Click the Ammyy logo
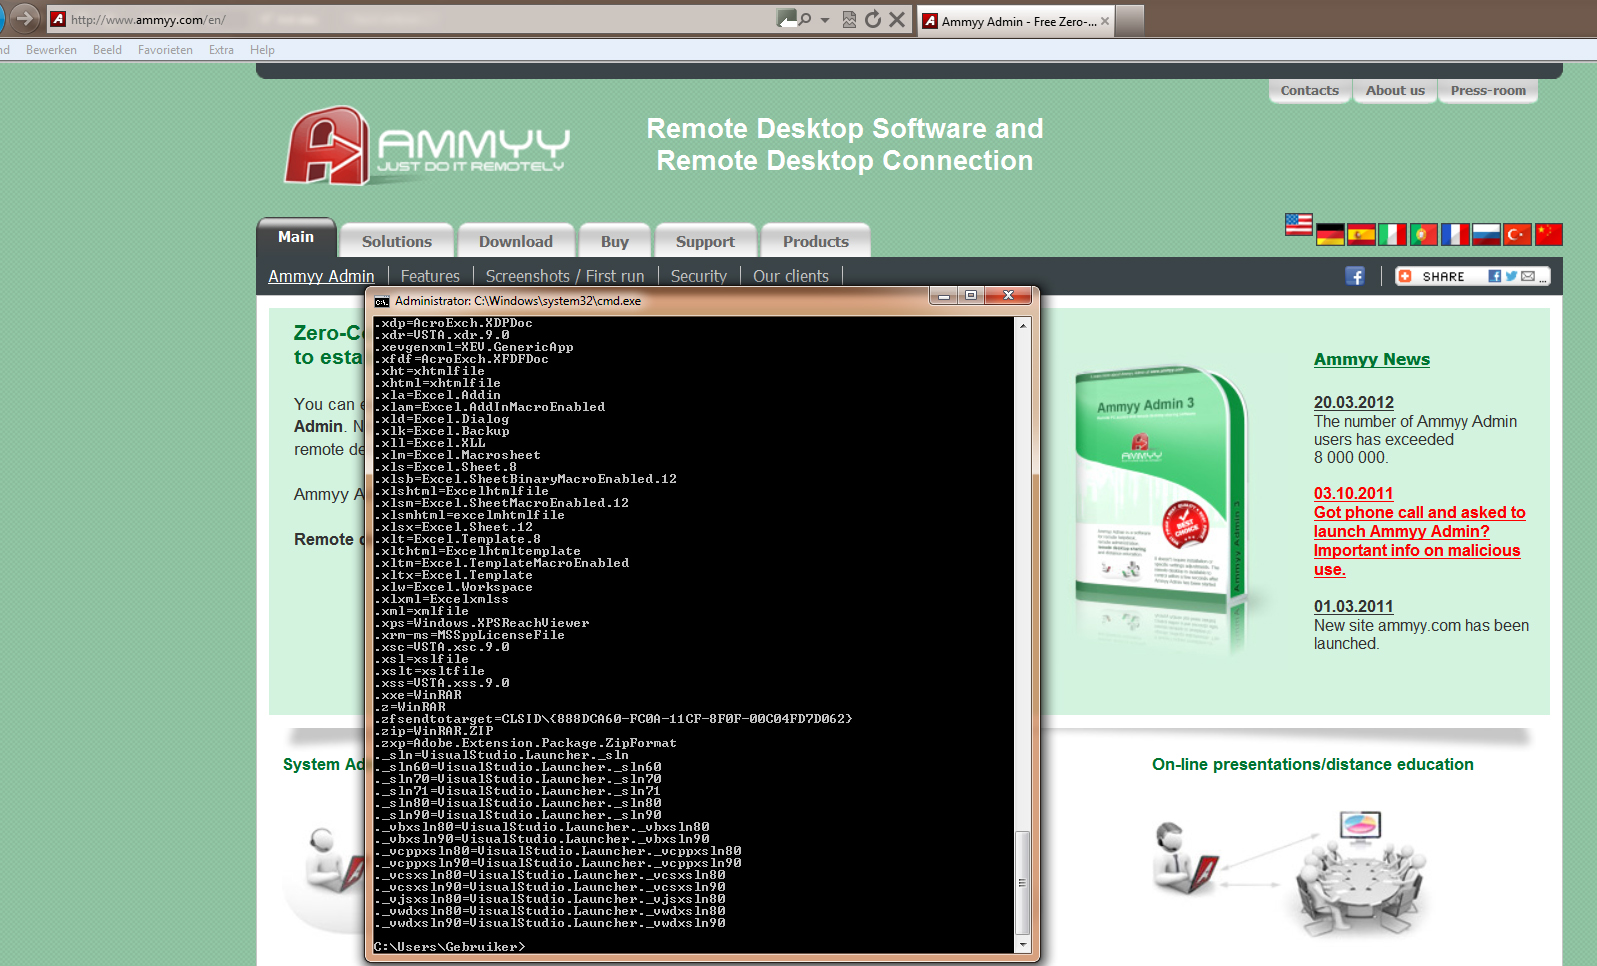1597x966 pixels. tap(427, 146)
